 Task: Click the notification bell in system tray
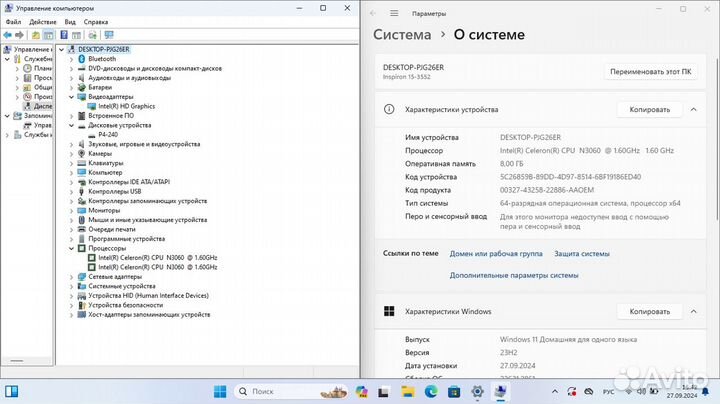coord(705,392)
